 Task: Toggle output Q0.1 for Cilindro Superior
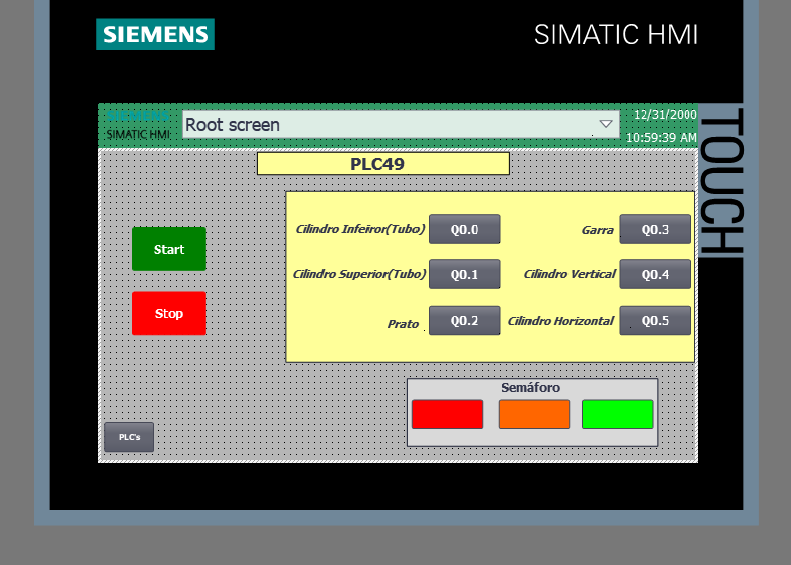(x=465, y=274)
